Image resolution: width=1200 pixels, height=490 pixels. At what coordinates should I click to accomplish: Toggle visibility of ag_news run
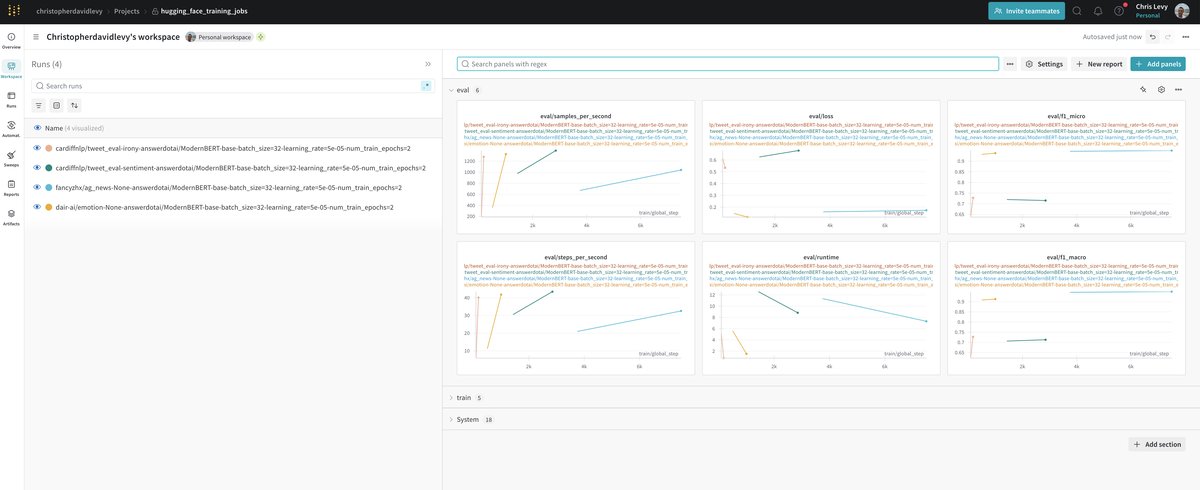(x=37, y=187)
